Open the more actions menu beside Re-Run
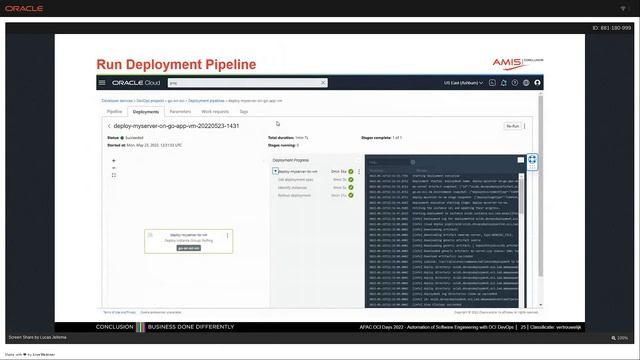640x360 pixels. (x=524, y=126)
